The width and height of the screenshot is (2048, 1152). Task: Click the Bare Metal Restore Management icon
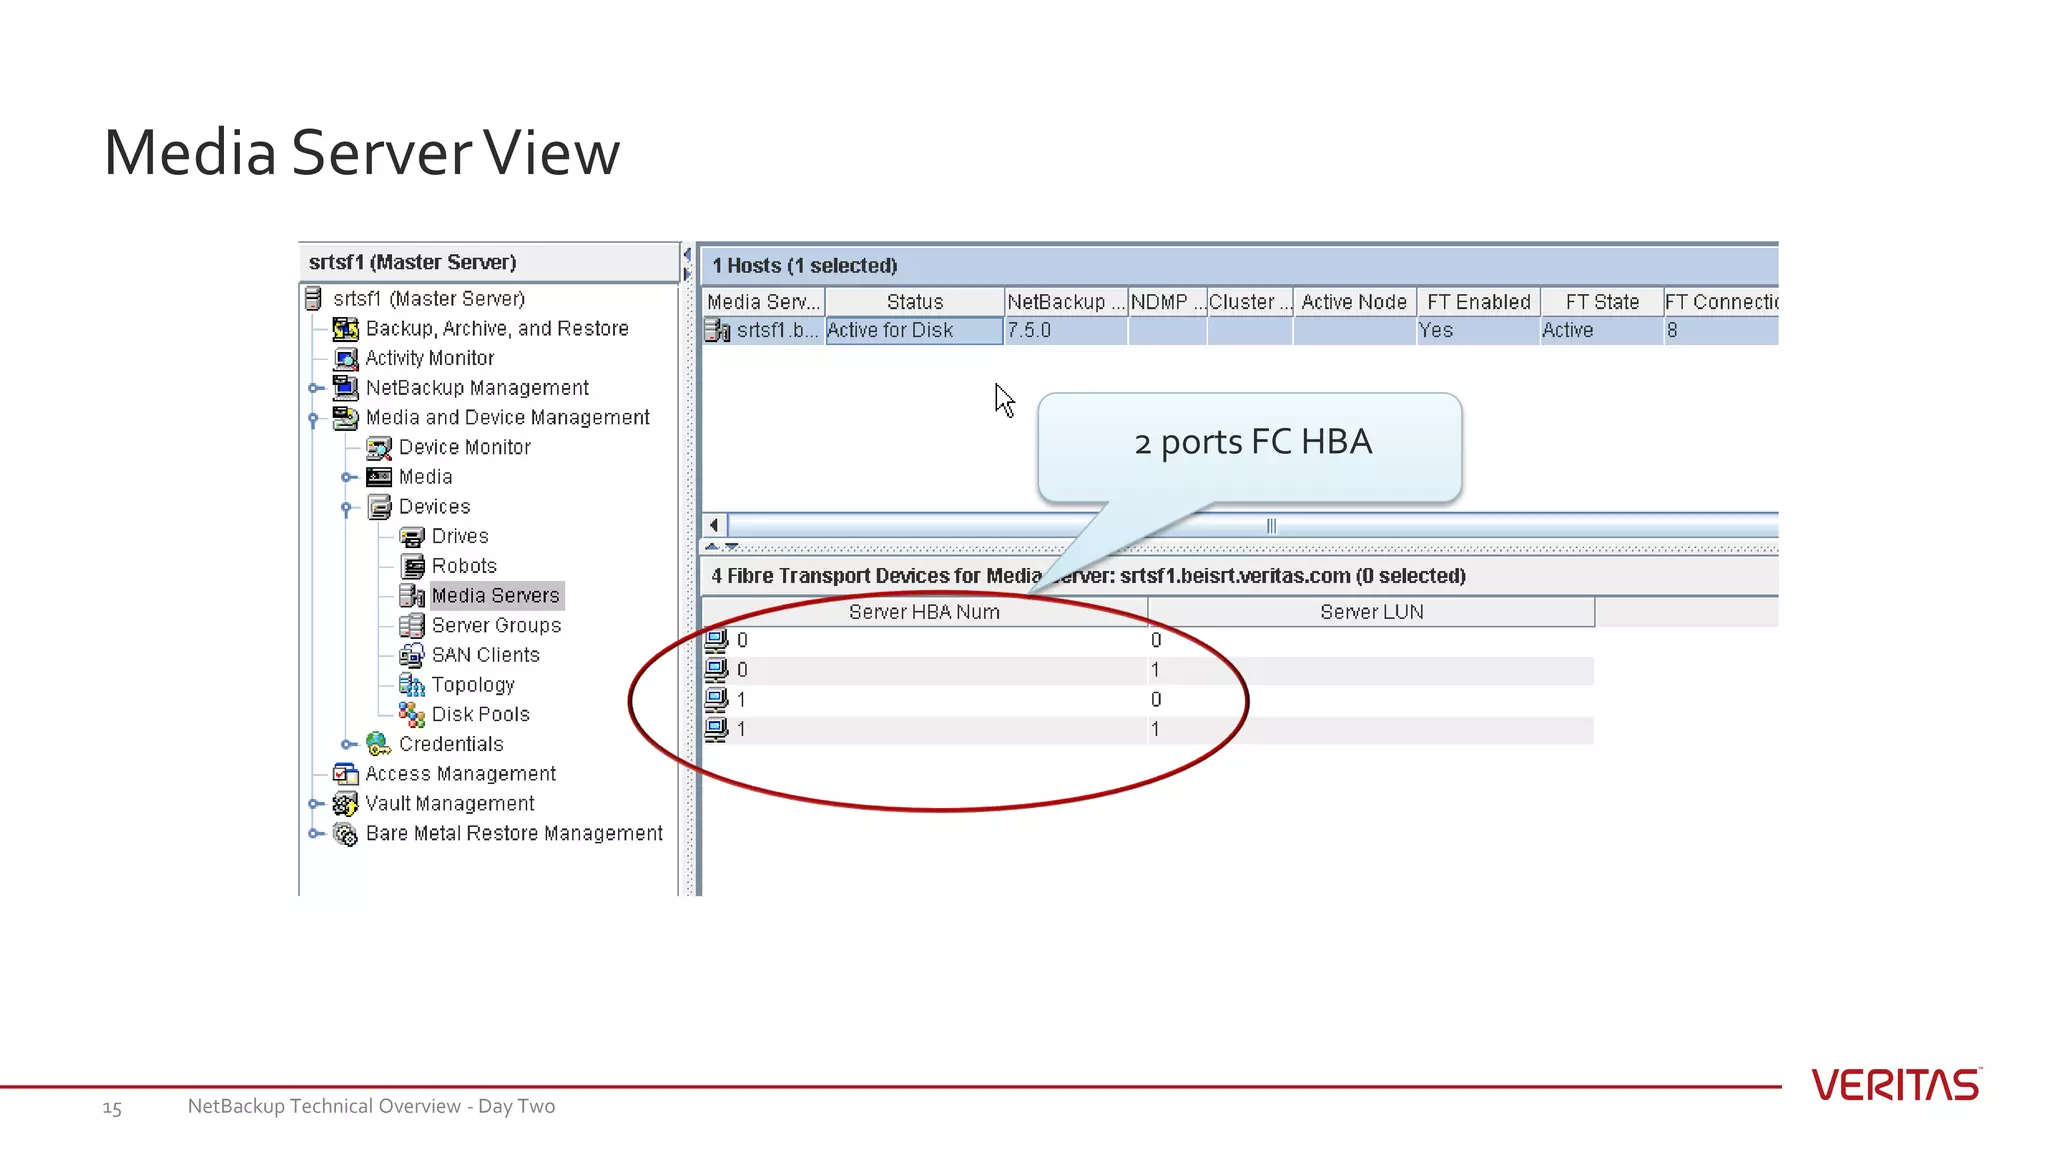(x=346, y=834)
